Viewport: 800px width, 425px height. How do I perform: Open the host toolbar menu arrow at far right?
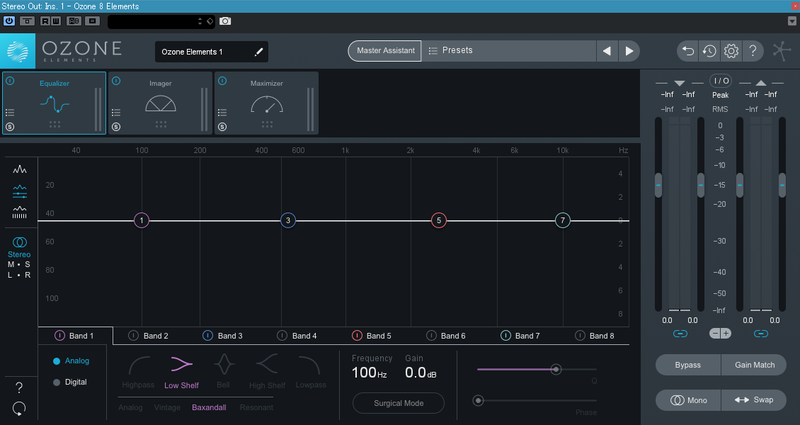pos(792,21)
